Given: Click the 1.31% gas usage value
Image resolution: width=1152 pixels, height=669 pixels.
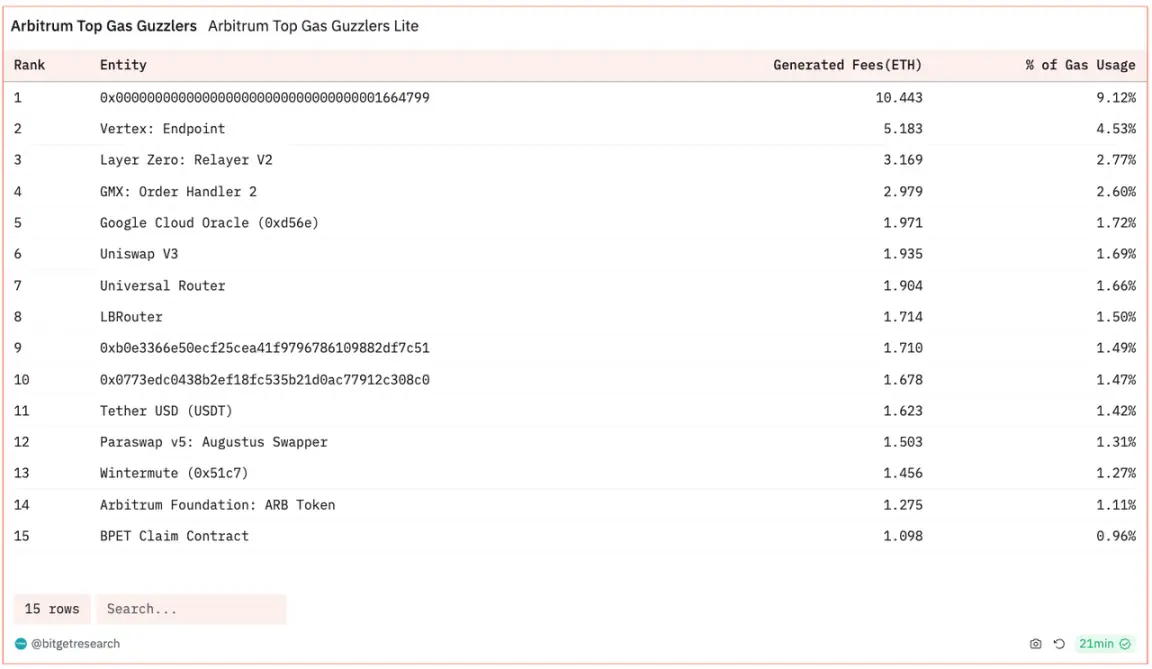Looking at the screenshot, I should (x=1116, y=442).
